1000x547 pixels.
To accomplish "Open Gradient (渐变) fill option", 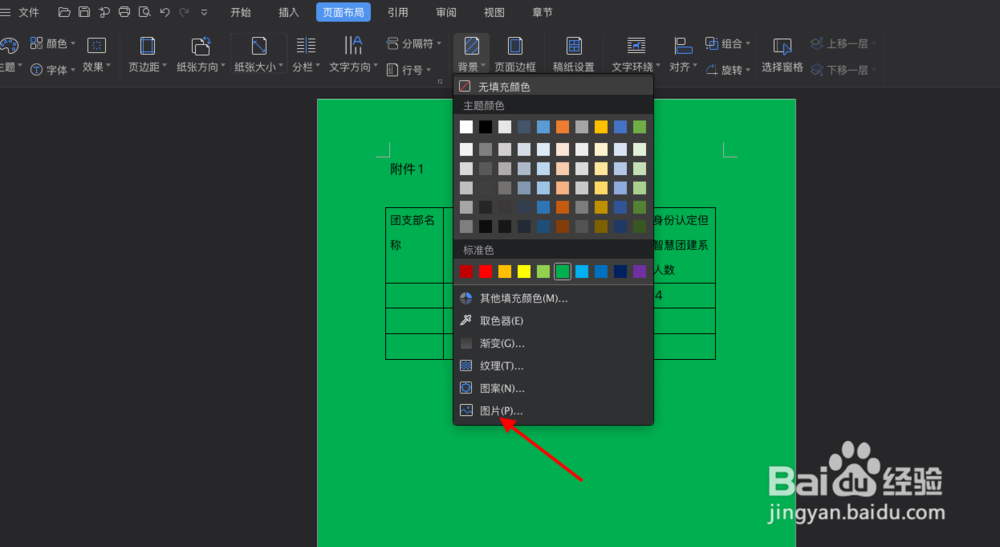I will coord(554,343).
